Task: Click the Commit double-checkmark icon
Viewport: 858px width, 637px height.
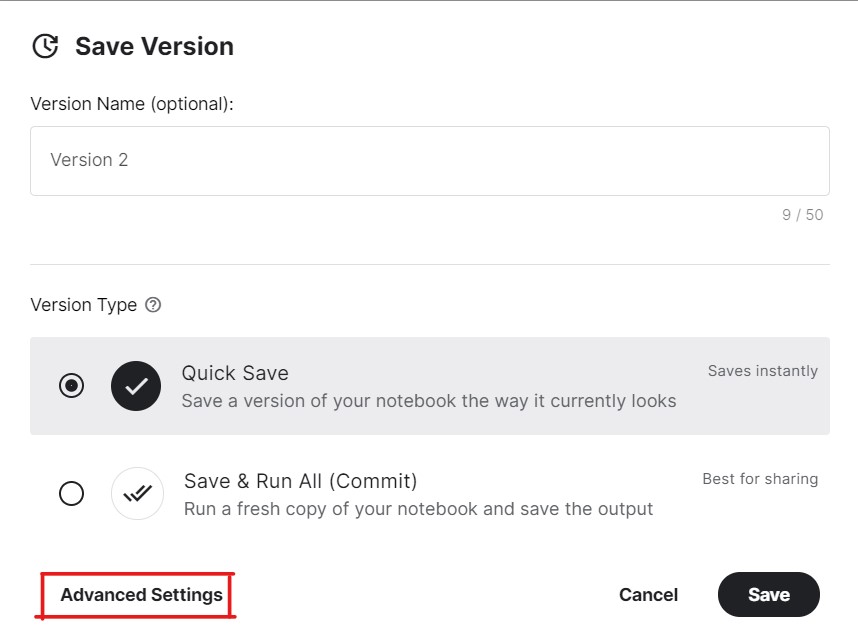Action: (x=137, y=493)
